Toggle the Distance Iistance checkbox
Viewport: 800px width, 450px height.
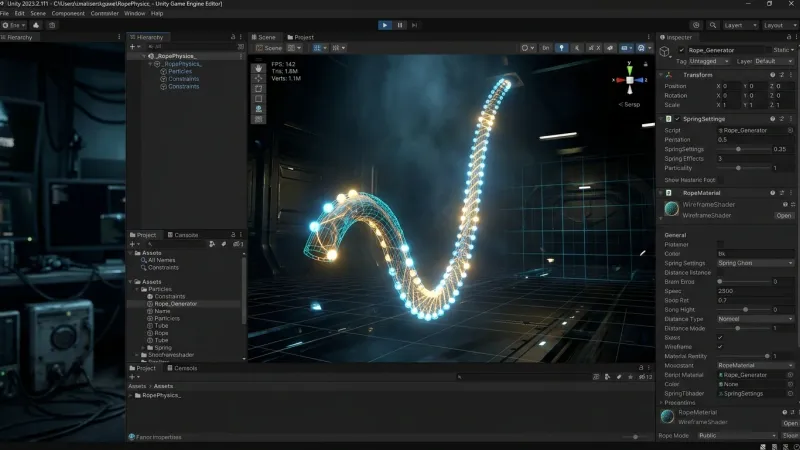coord(720,272)
